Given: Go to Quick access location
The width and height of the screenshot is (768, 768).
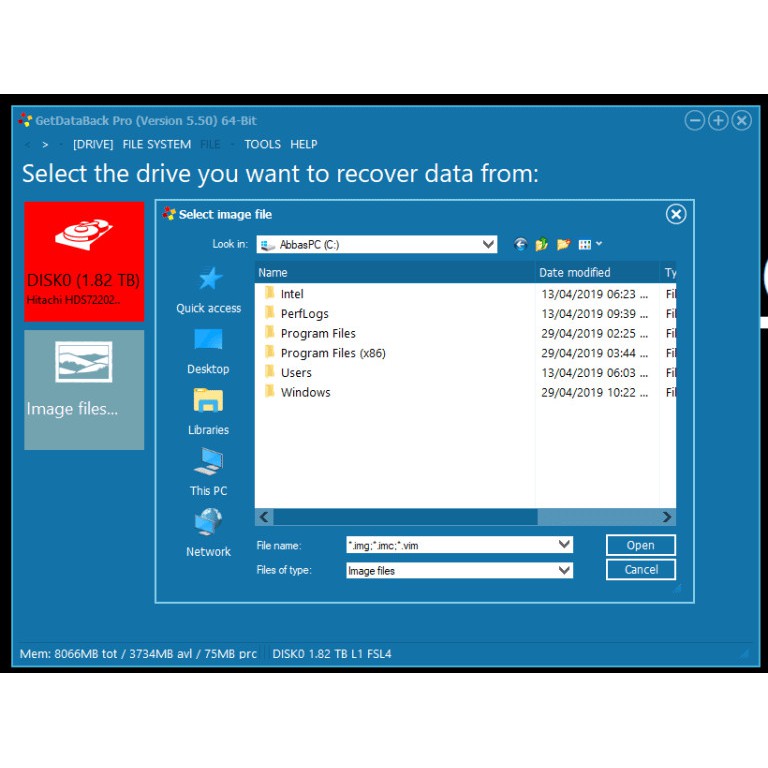Looking at the screenshot, I should (x=209, y=290).
